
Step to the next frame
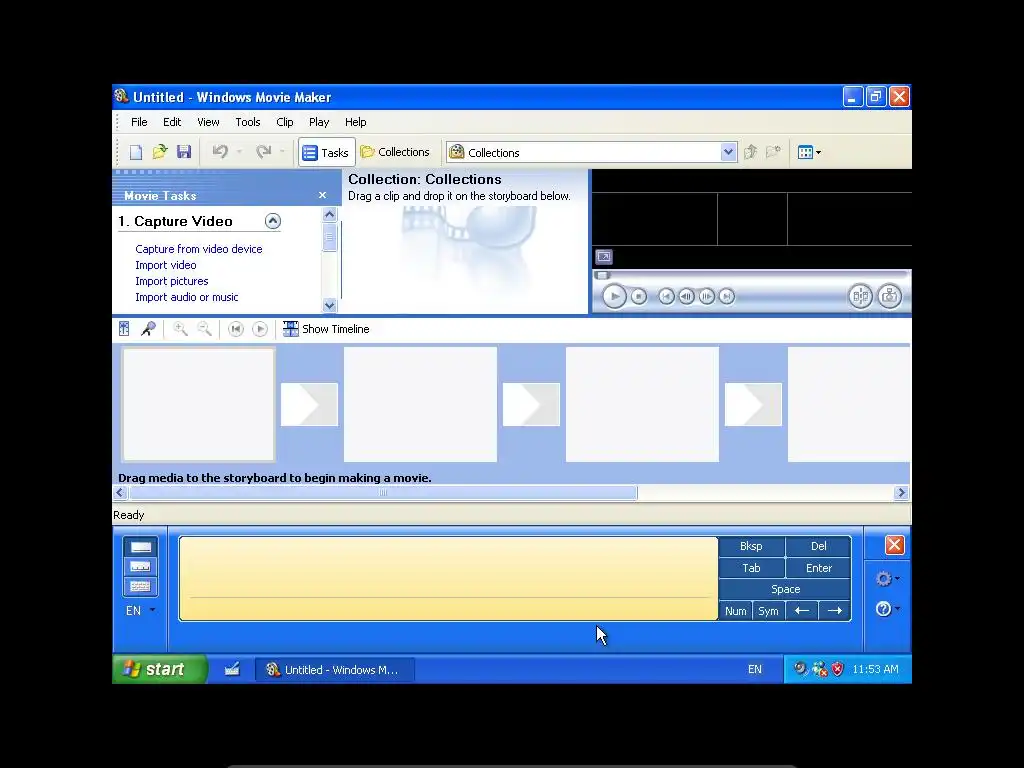tap(707, 296)
